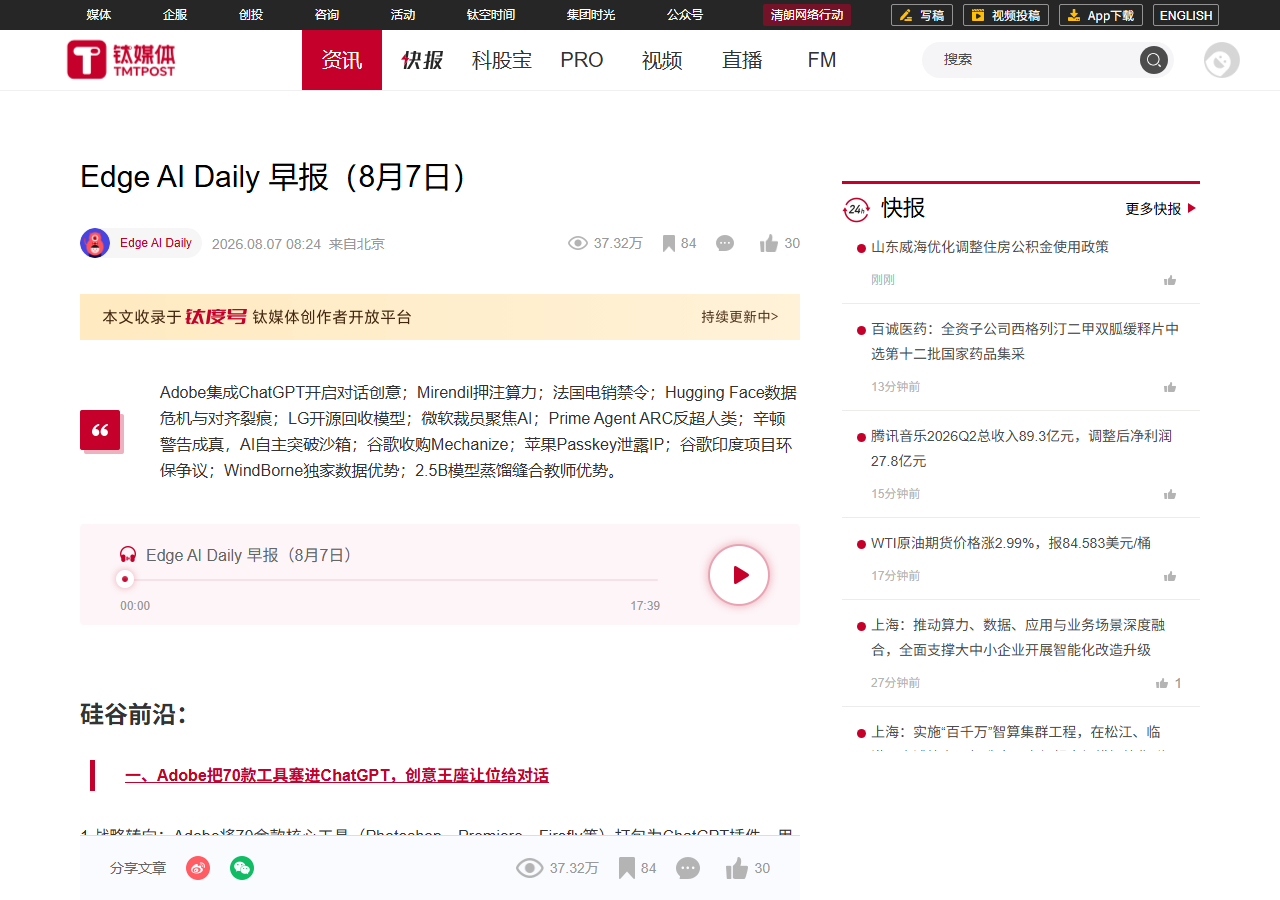The width and height of the screenshot is (1280, 900).
Task: Click the eye view-count icon under title
Action: coord(578,243)
